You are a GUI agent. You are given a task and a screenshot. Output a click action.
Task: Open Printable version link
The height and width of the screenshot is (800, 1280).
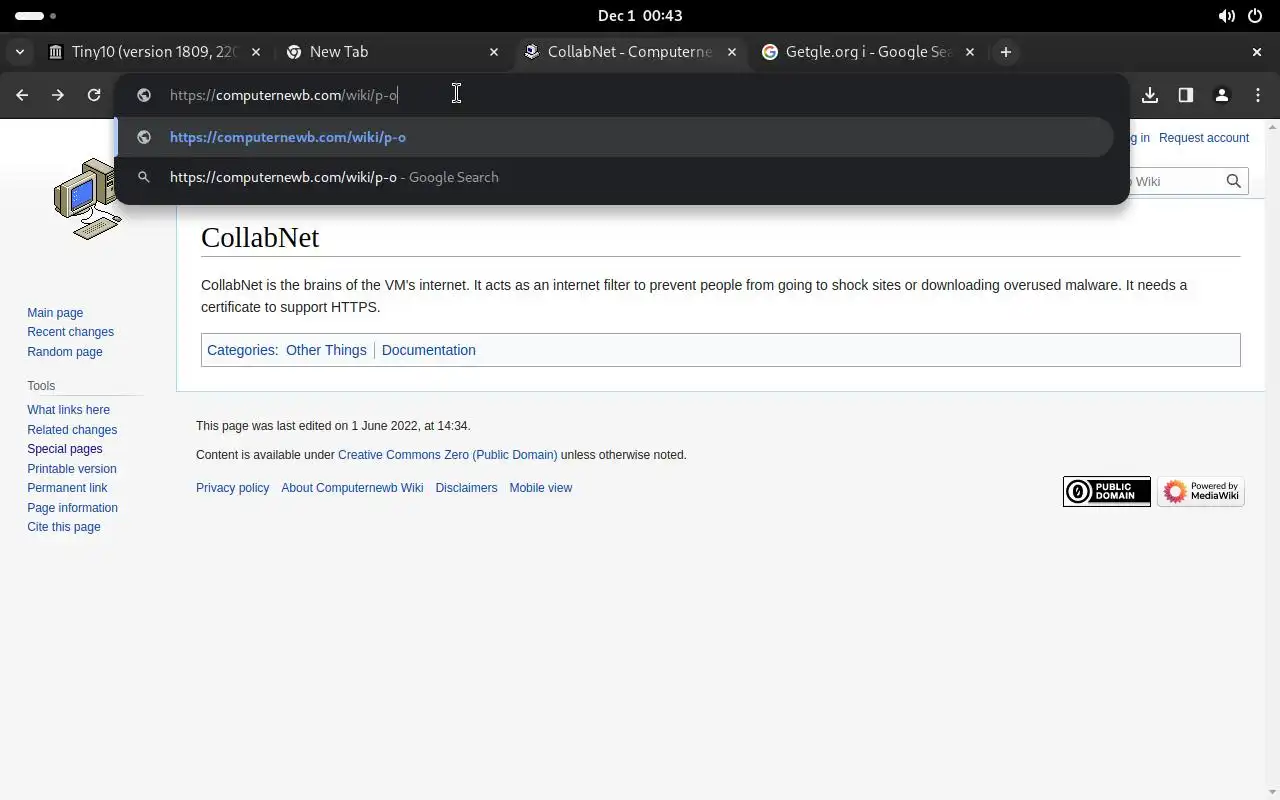(72, 469)
